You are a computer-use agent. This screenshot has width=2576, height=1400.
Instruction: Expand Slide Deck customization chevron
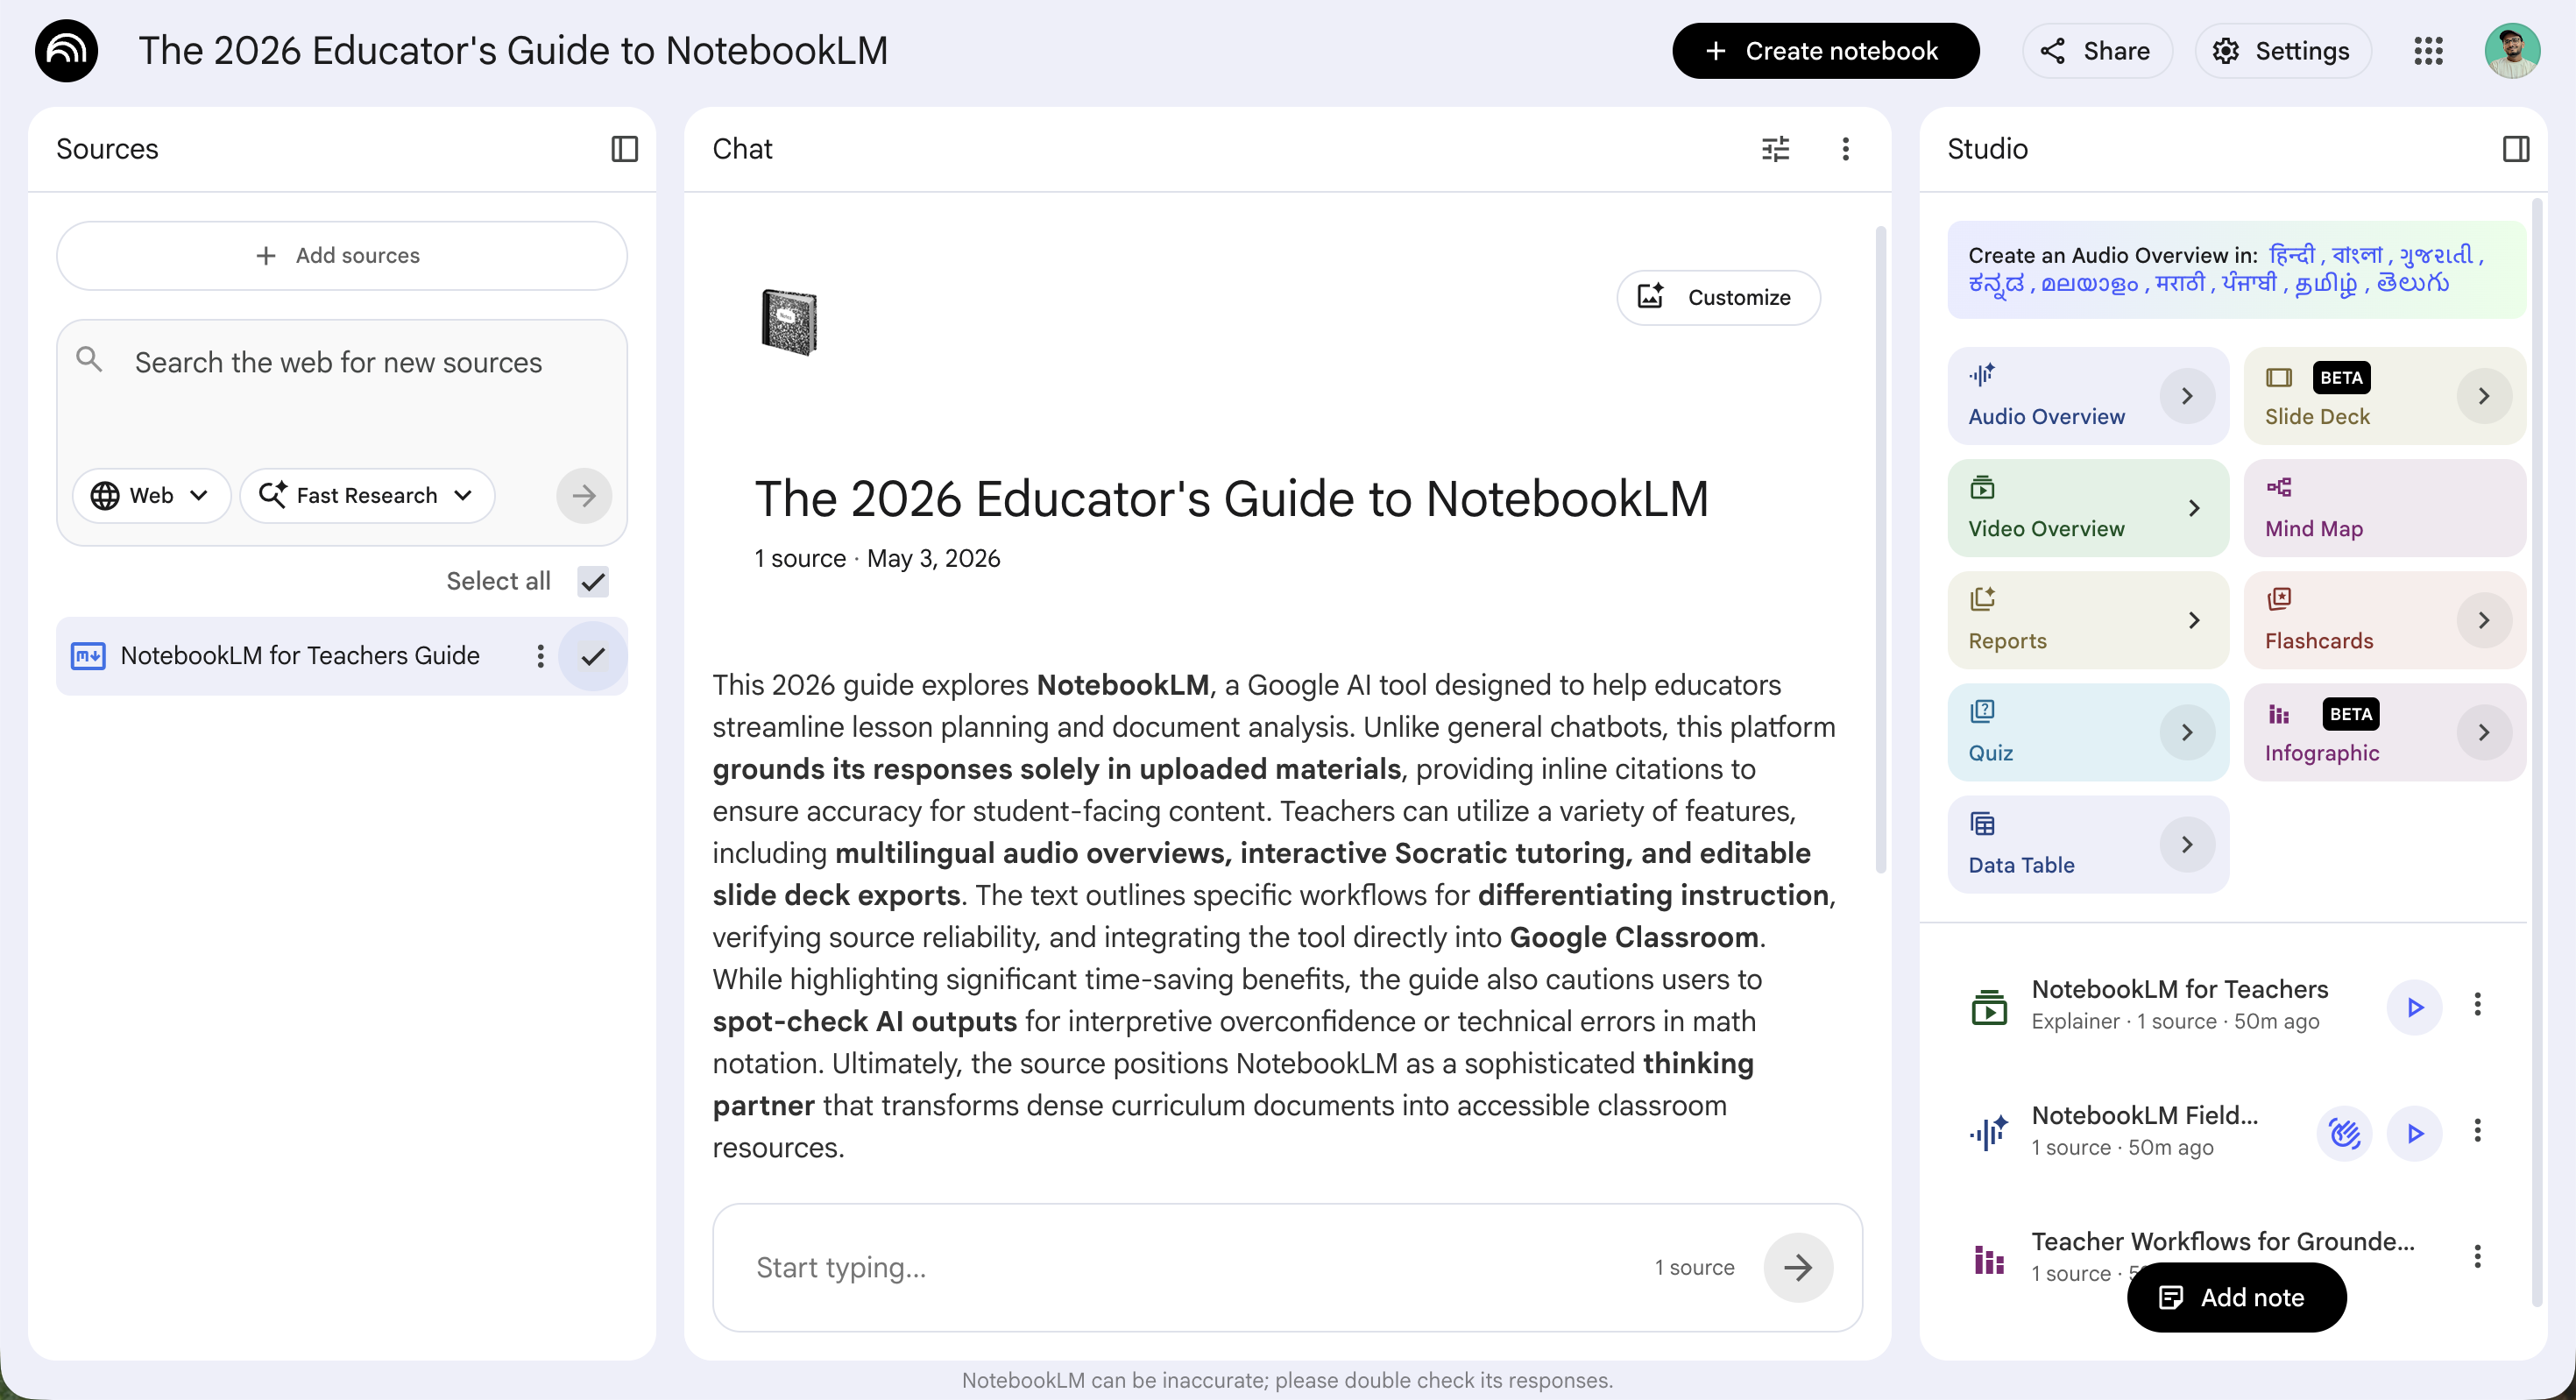[2483, 396]
